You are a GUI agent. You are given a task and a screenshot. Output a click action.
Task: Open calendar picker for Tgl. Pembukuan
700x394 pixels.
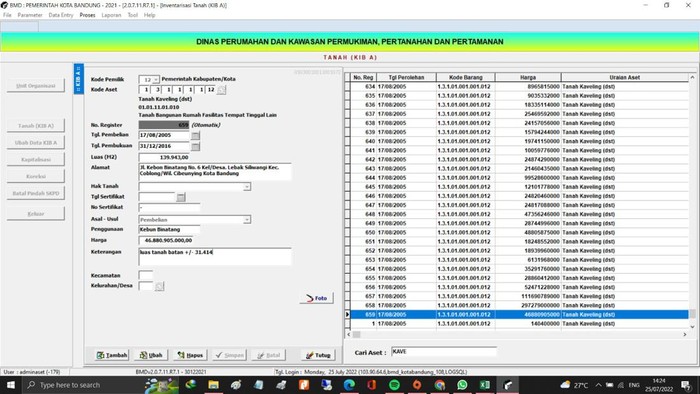tap(196, 146)
